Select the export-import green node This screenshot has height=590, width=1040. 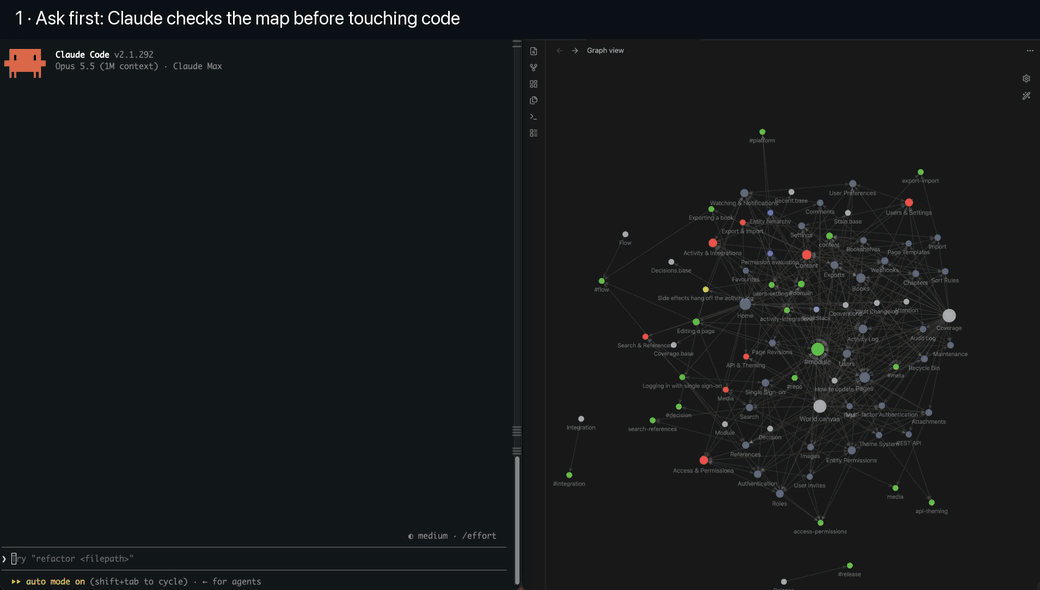921,172
